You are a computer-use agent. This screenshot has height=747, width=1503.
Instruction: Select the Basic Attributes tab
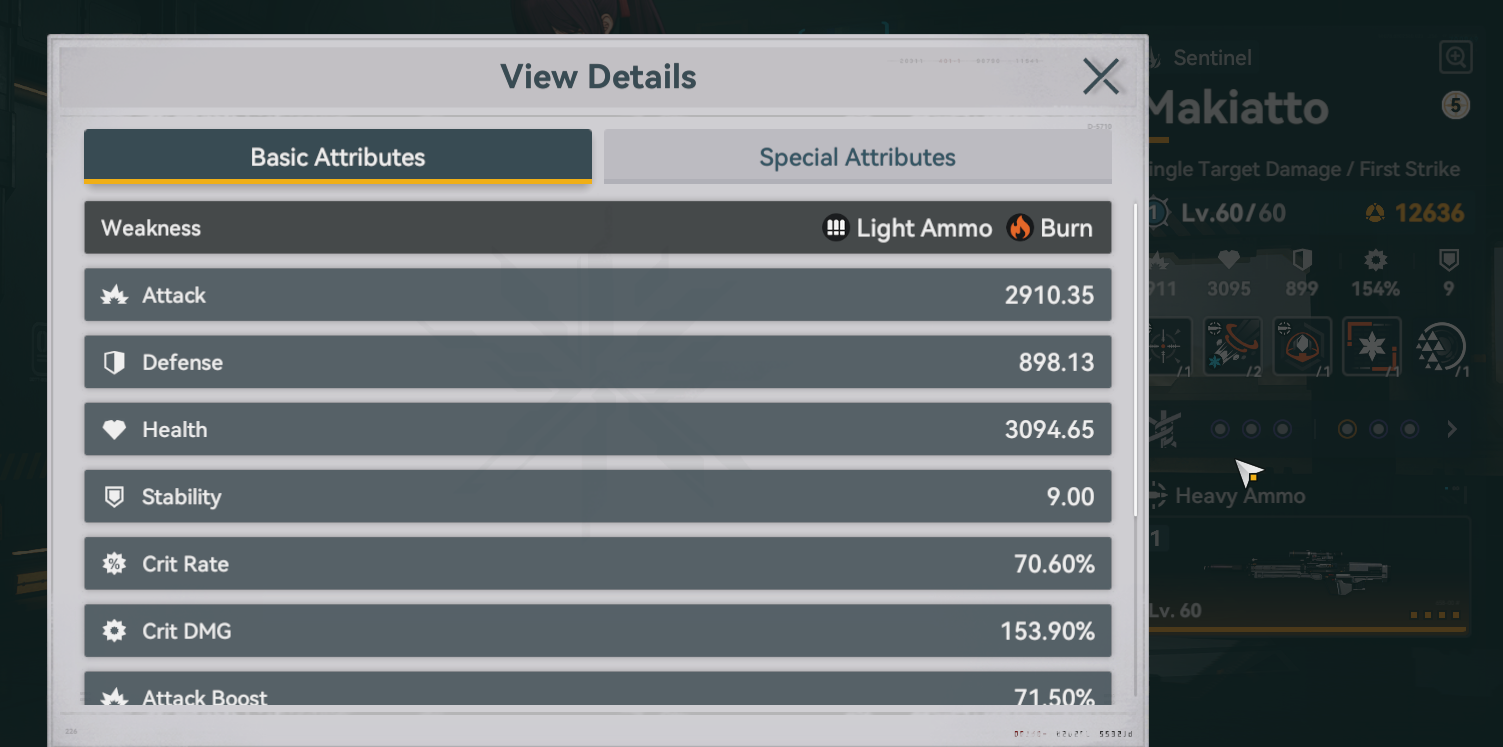point(338,156)
